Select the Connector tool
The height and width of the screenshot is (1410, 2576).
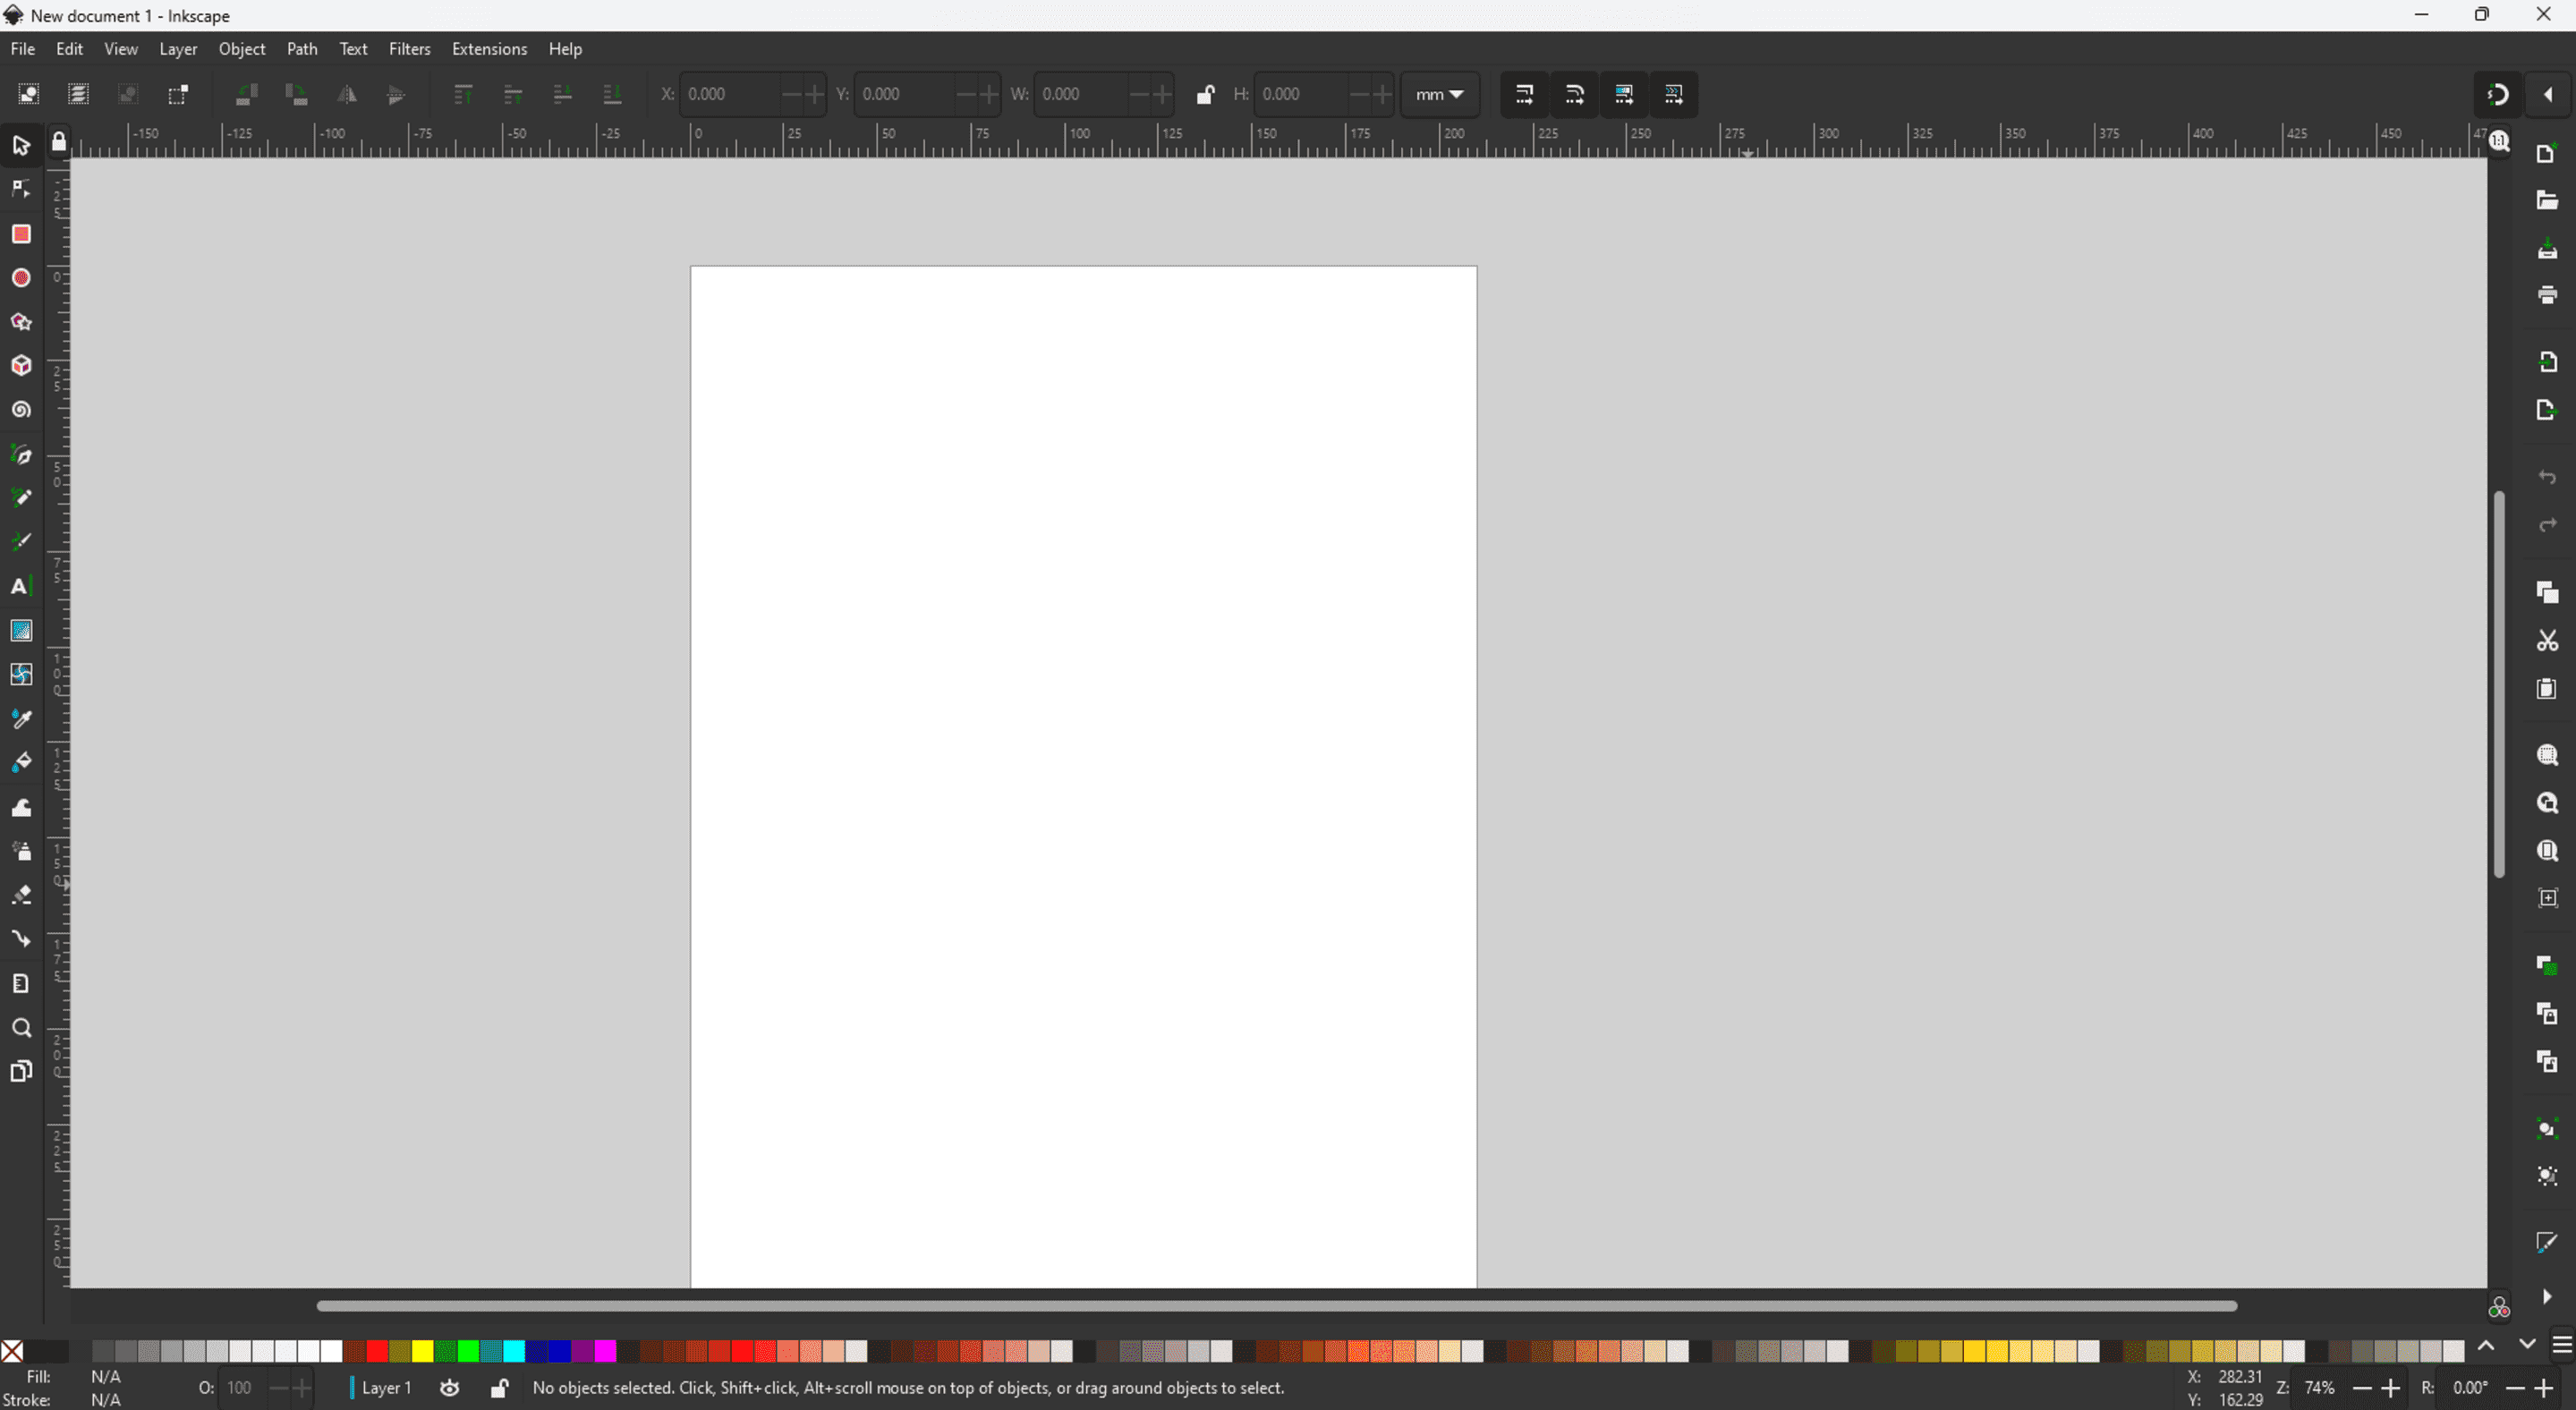[x=21, y=939]
